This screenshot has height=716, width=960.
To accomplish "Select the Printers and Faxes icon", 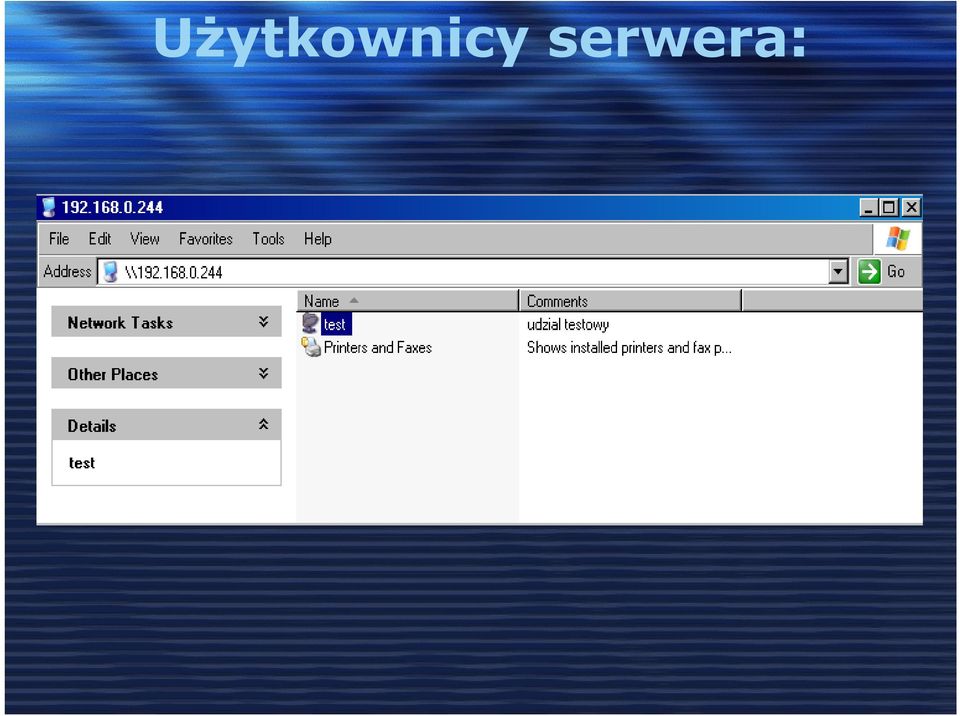I will coord(311,347).
